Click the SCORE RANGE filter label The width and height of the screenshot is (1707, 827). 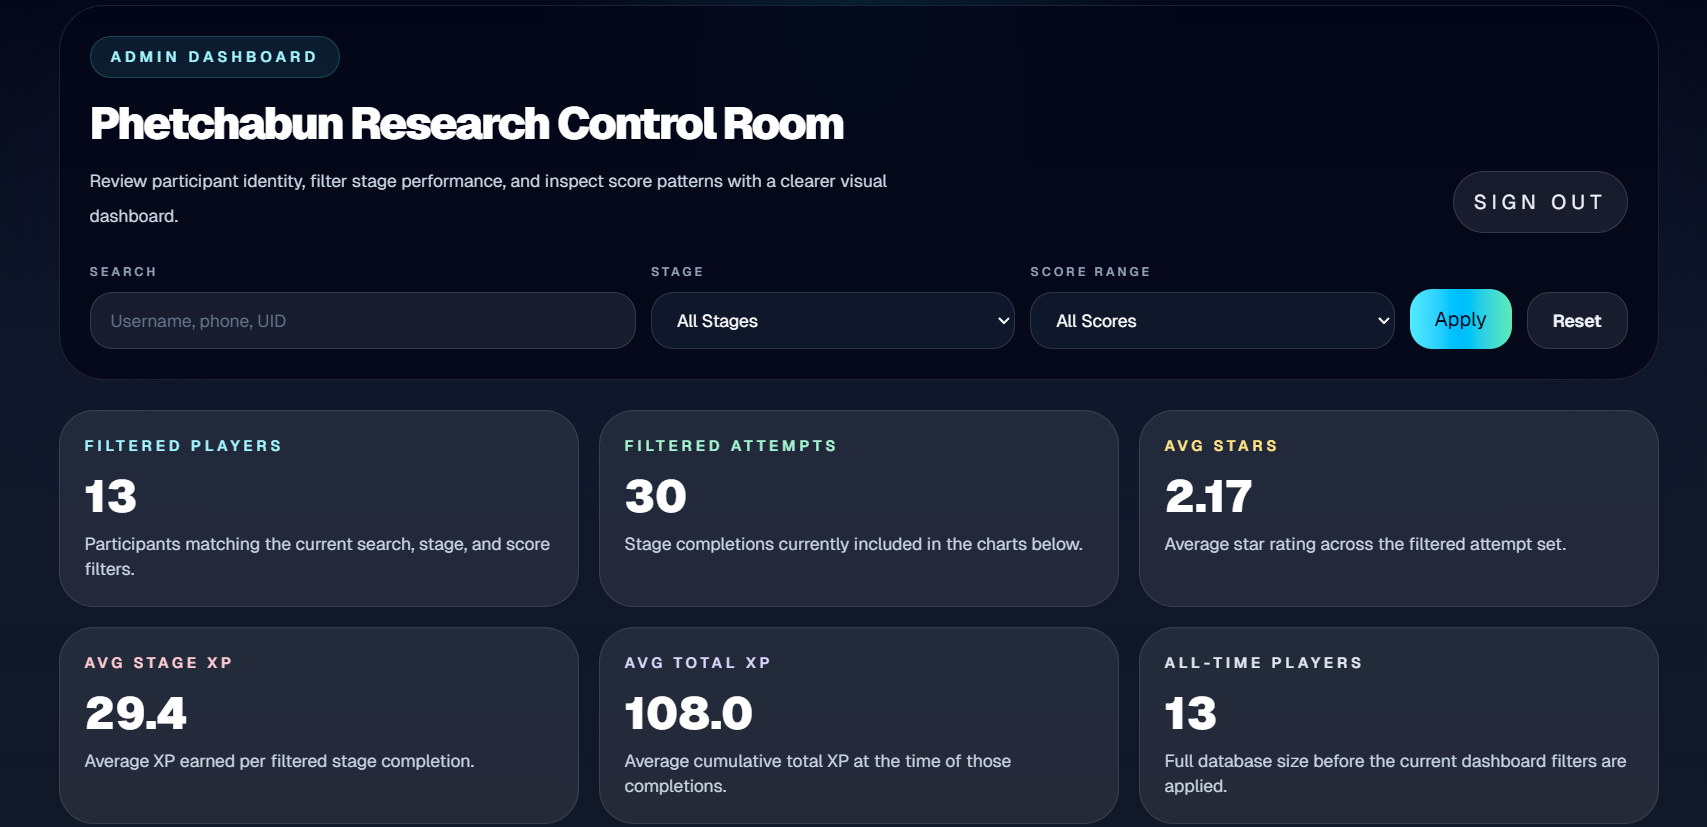pyautogui.click(x=1090, y=272)
